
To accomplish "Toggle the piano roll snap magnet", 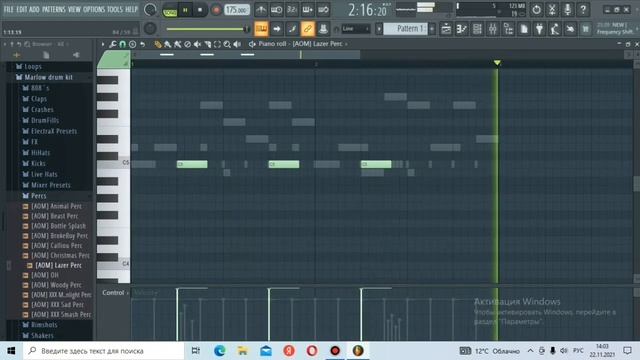I will pyautogui.click(x=122, y=44).
